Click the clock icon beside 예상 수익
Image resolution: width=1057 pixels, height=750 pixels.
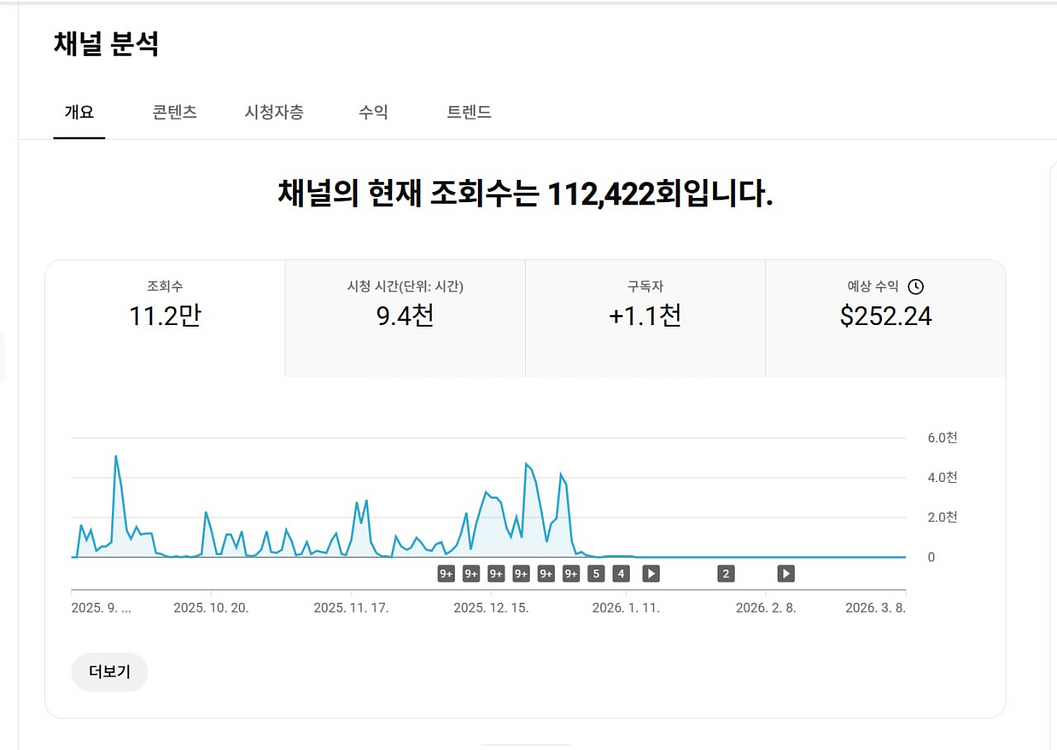click(x=916, y=287)
